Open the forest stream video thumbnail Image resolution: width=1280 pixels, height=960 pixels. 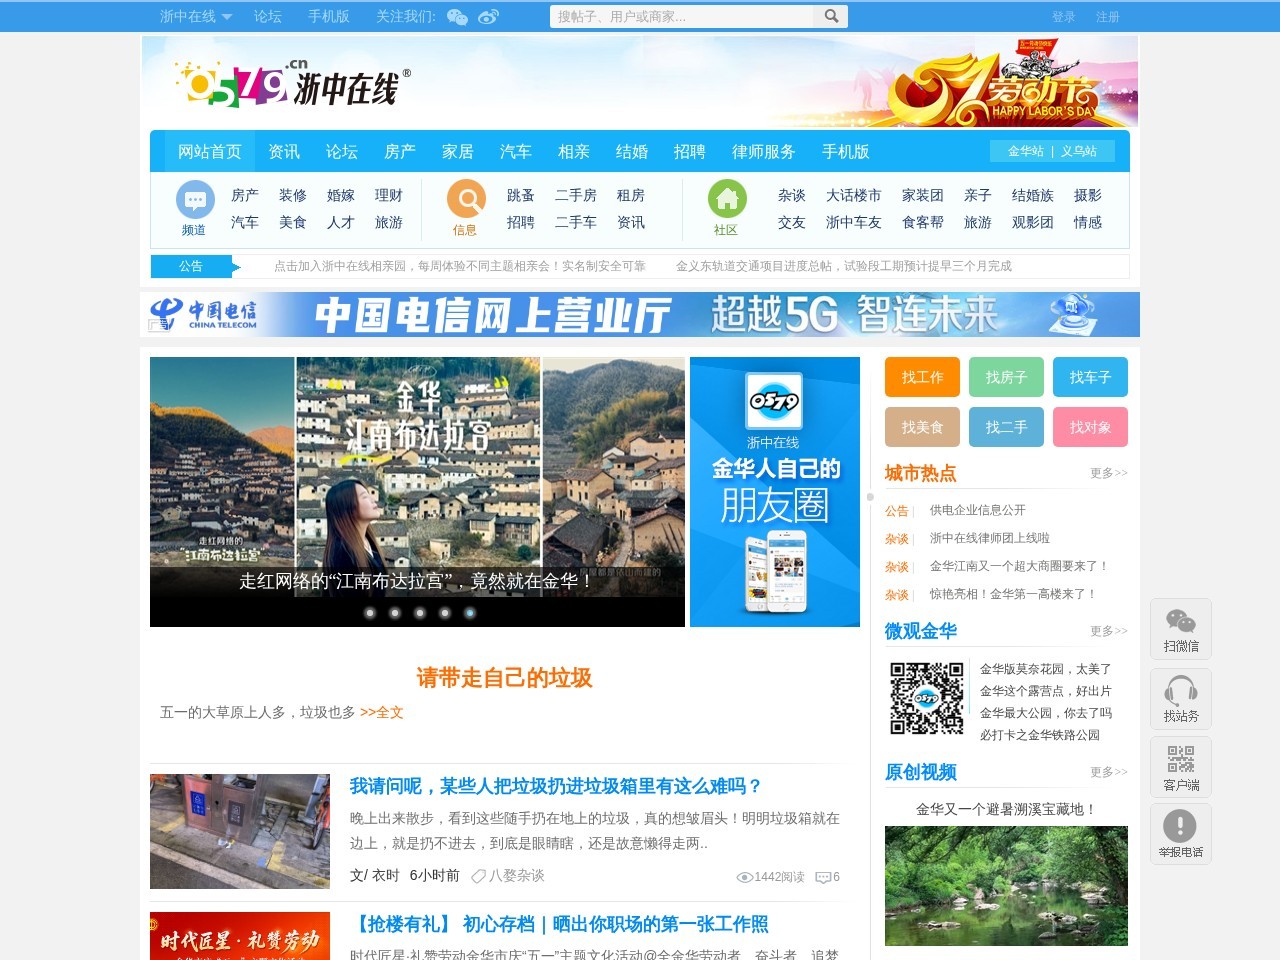point(1006,886)
